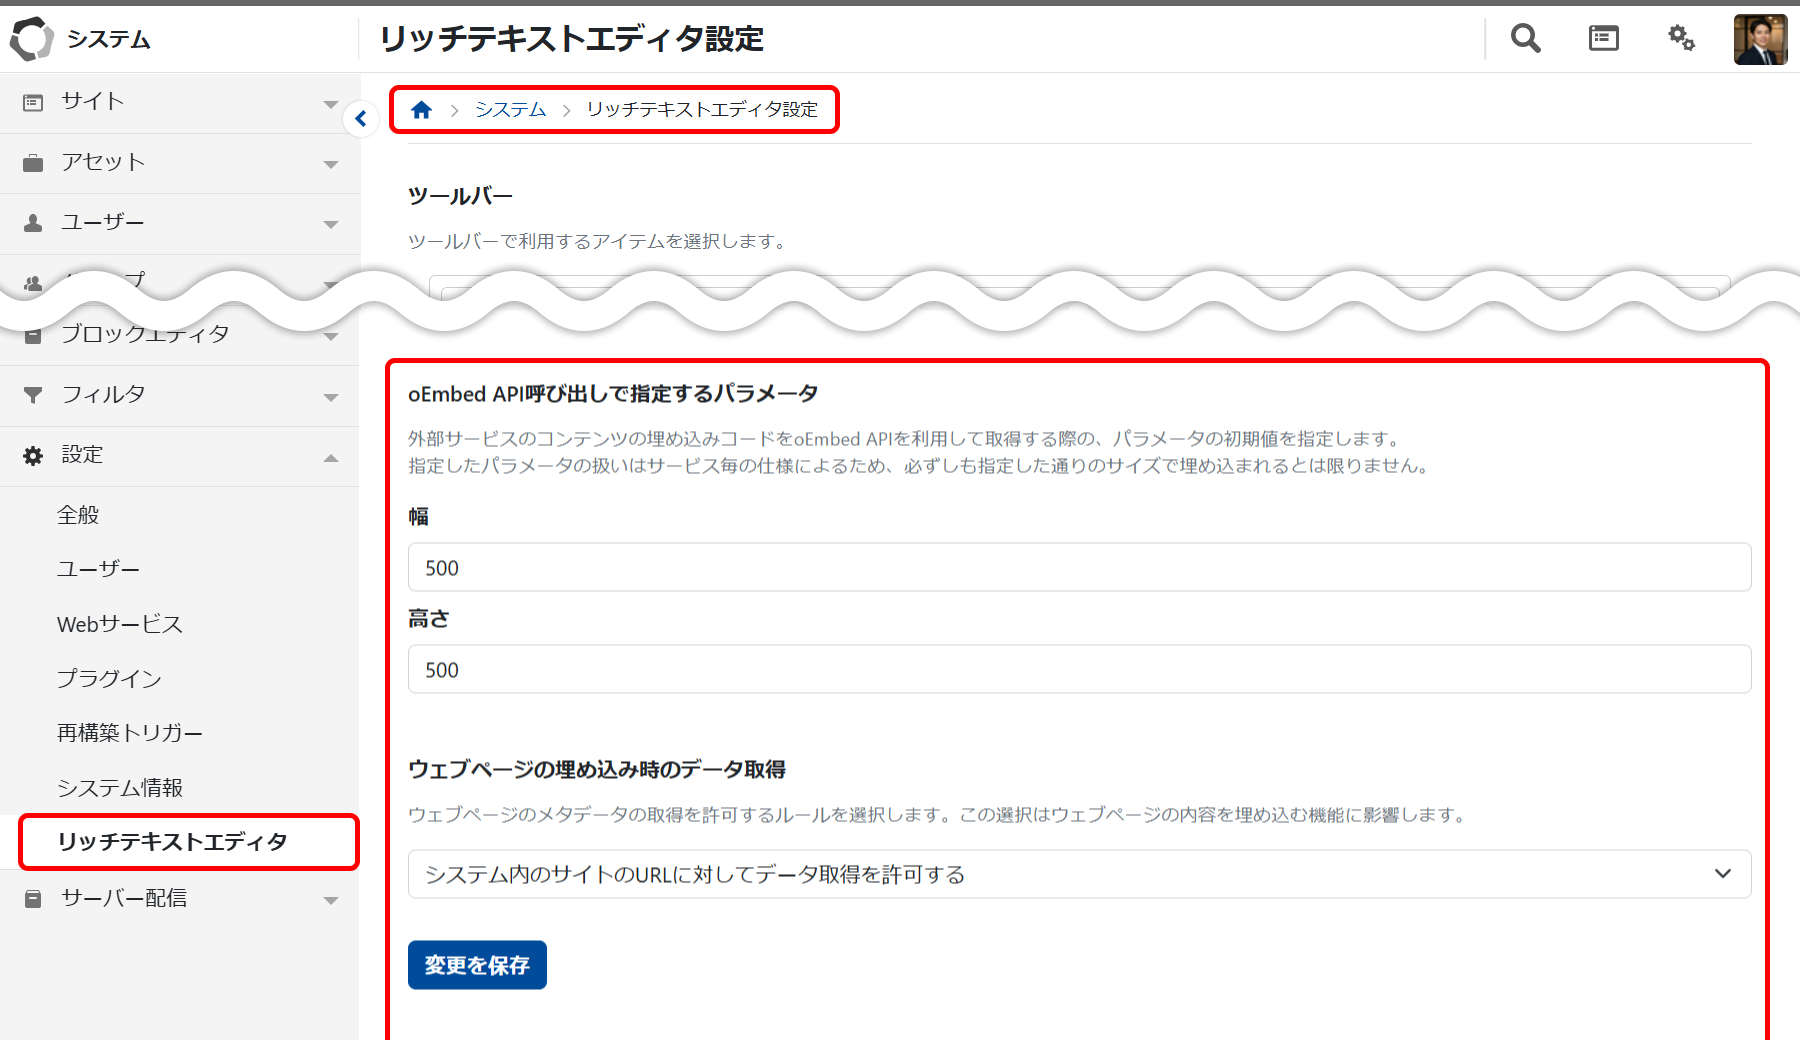Open the data retrieval rule dropdown
The image size is (1800, 1040).
pos(1079,874)
